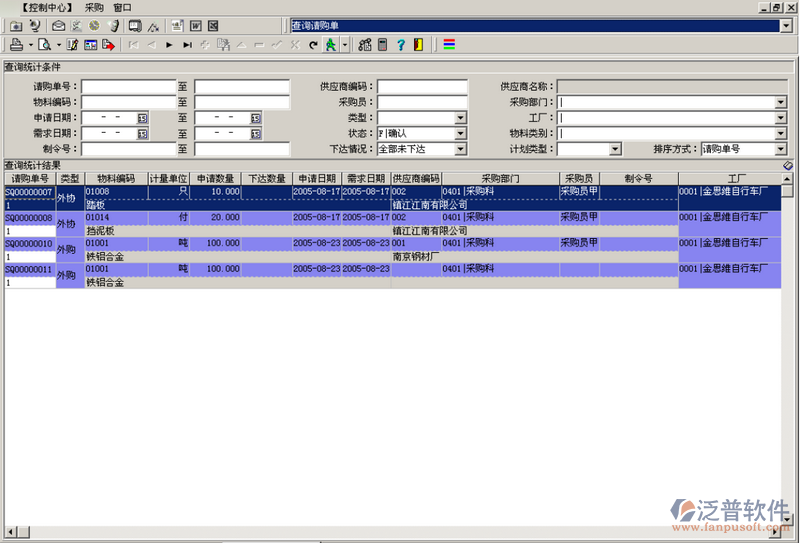Click the green running man query icon
Screen dimensions: 800x543
coord(330,45)
